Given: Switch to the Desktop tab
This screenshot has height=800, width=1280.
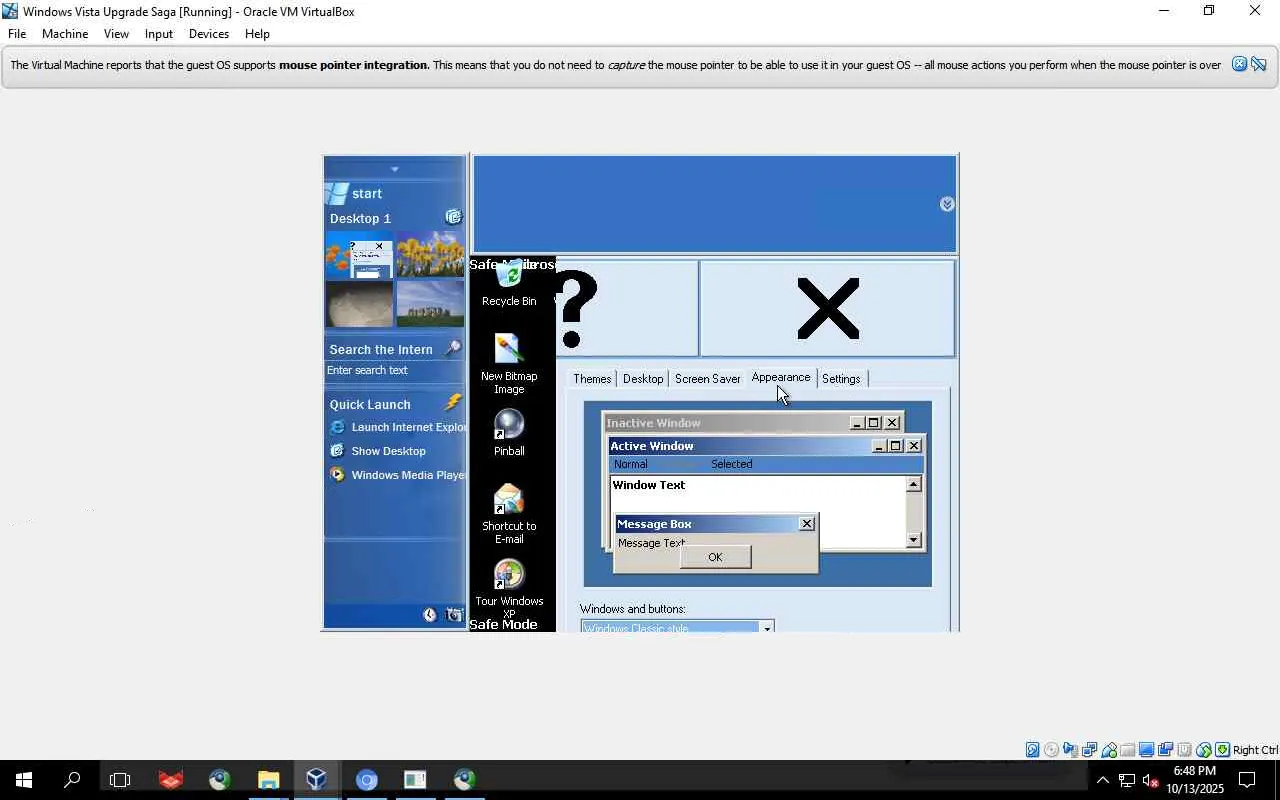Looking at the screenshot, I should click(x=643, y=379).
